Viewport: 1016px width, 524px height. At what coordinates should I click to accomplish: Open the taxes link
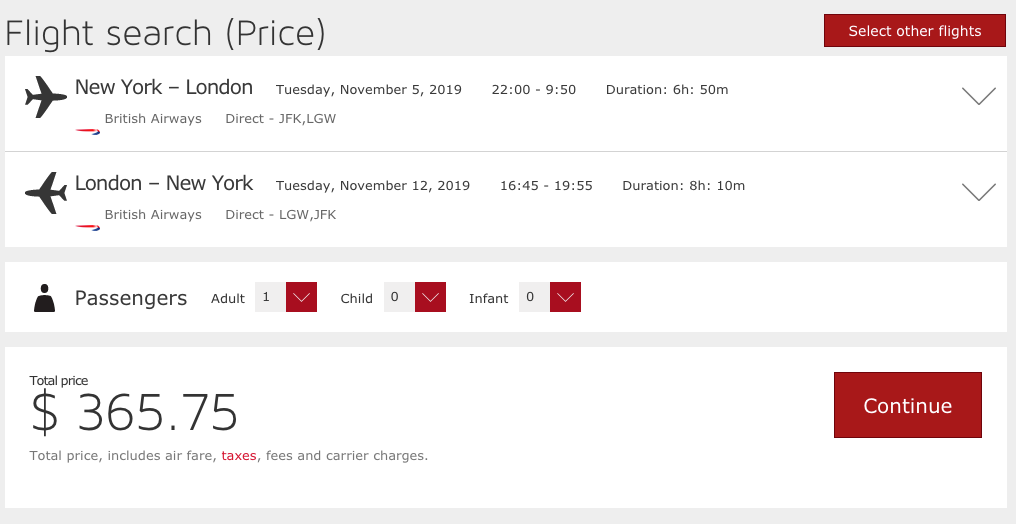tap(239, 456)
